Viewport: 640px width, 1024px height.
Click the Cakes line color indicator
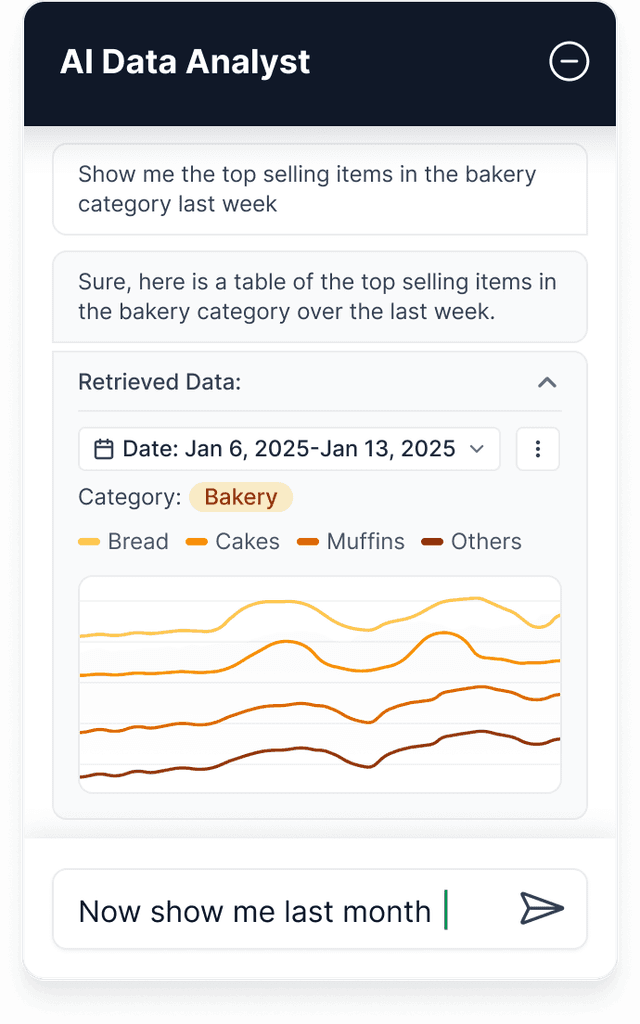coord(199,541)
